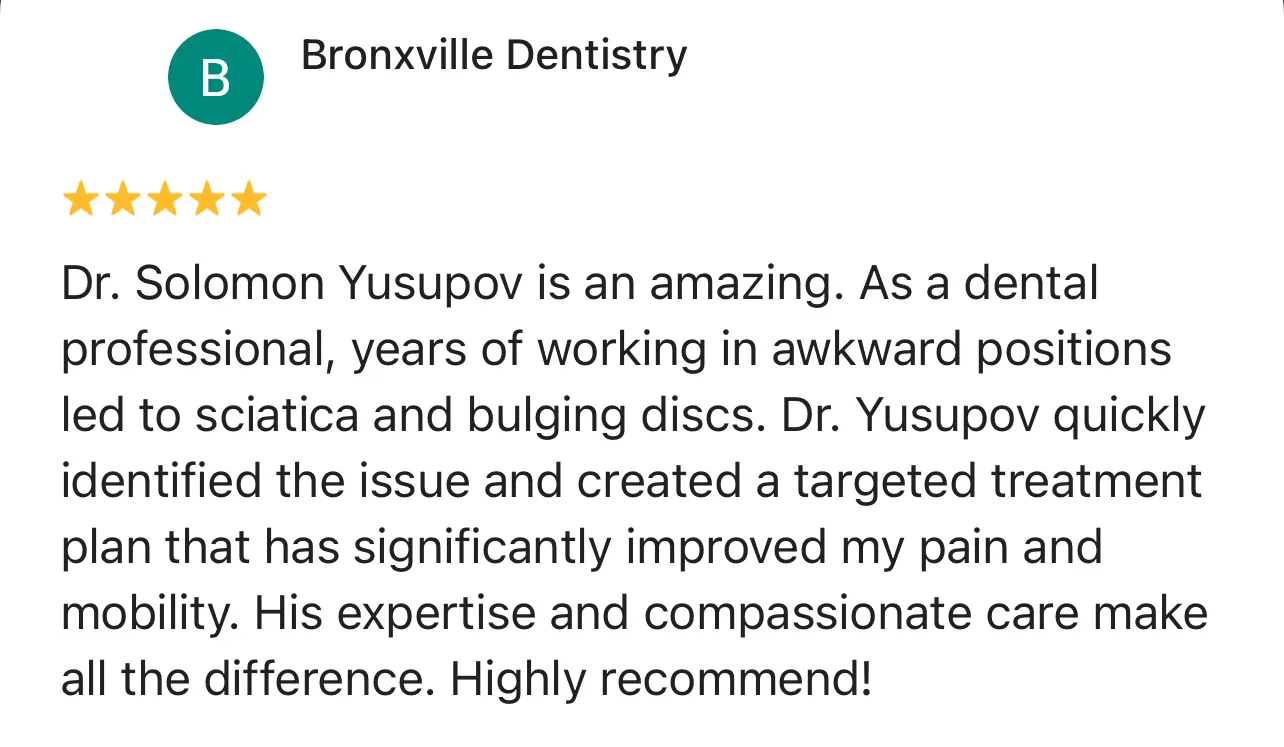Choose the fourth yellow rating star

(x=207, y=200)
